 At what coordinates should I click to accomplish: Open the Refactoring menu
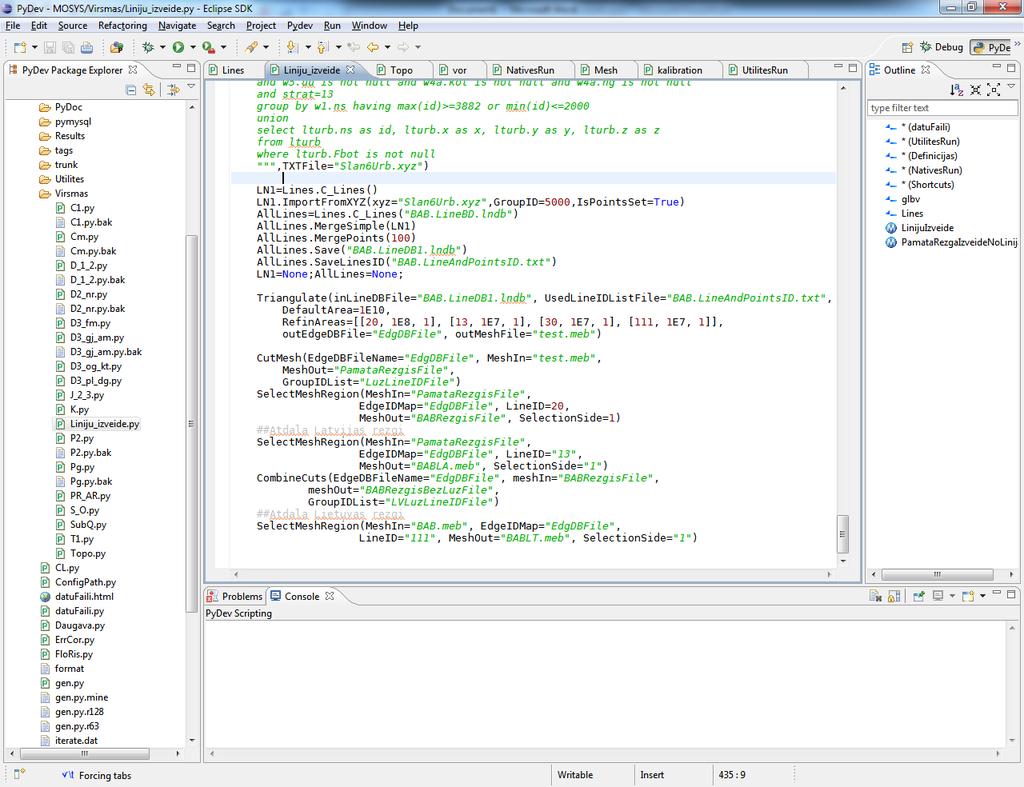123,25
